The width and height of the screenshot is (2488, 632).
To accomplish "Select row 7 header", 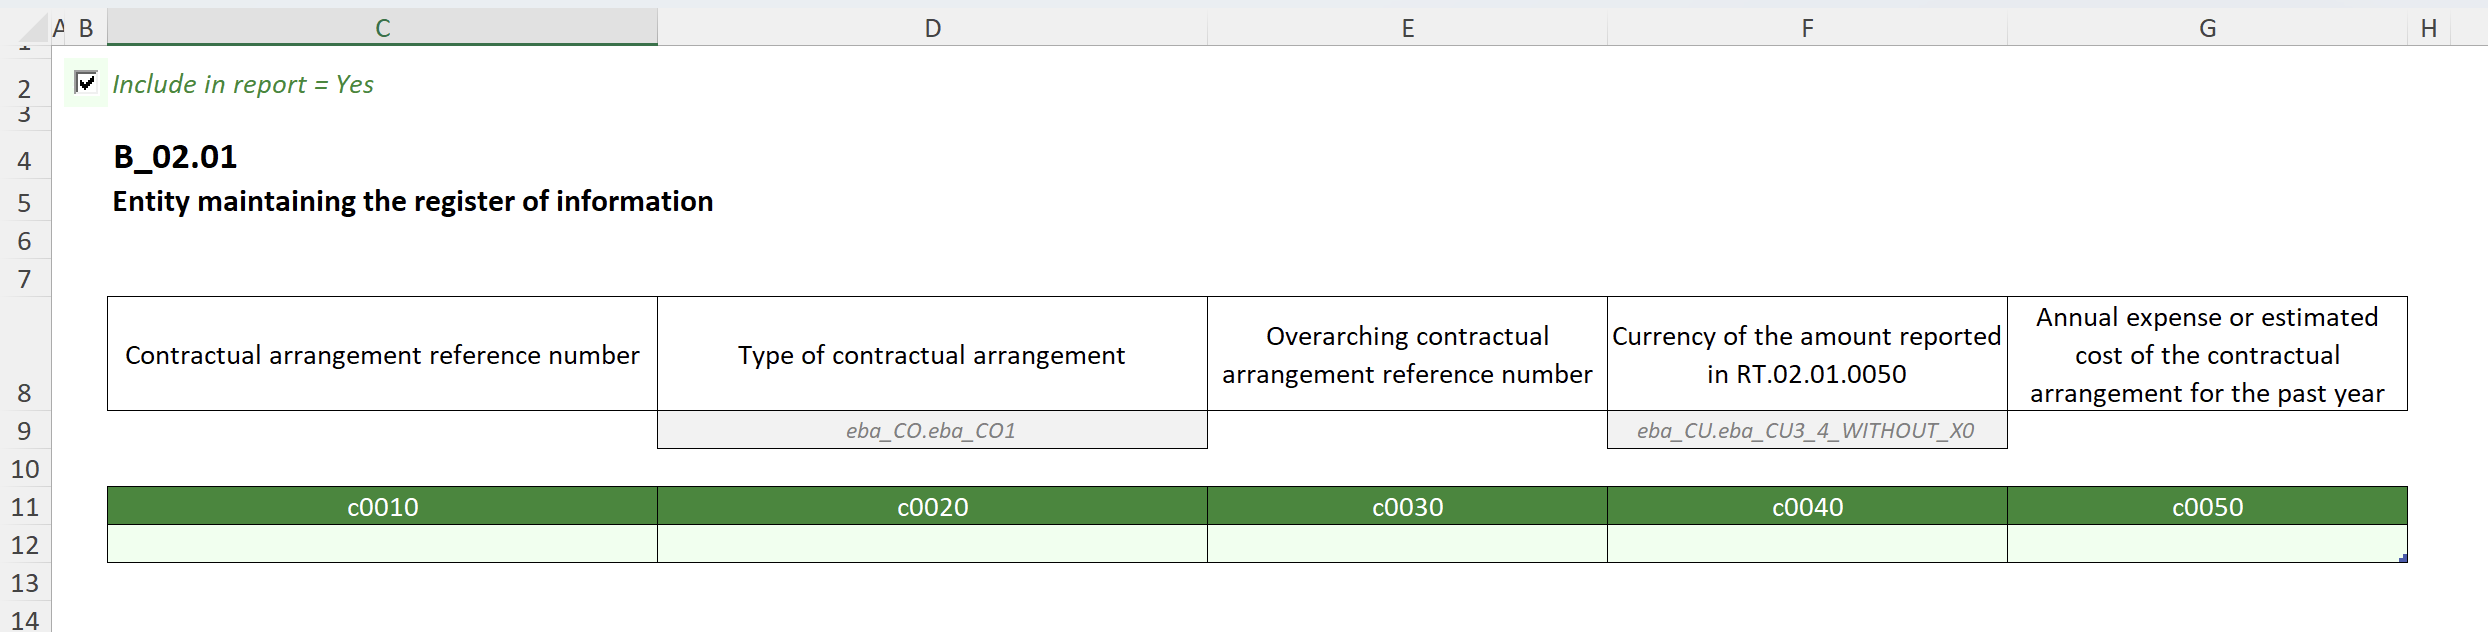I will tap(25, 279).
